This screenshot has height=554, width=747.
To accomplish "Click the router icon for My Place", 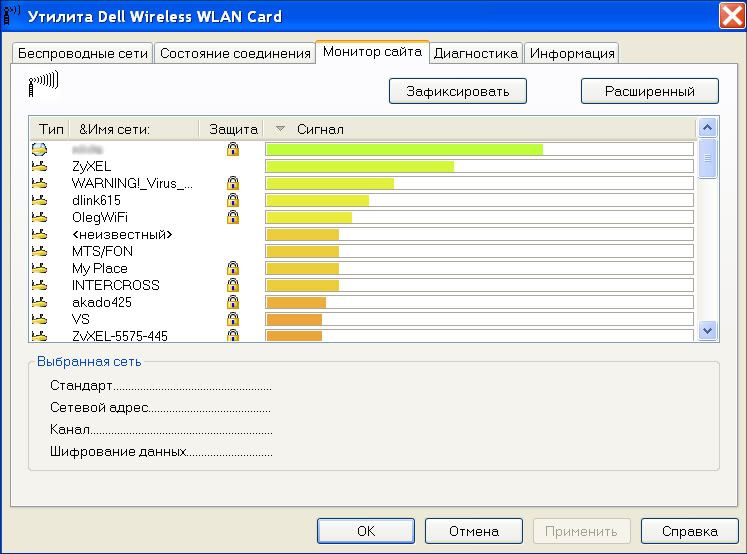I will point(39,268).
